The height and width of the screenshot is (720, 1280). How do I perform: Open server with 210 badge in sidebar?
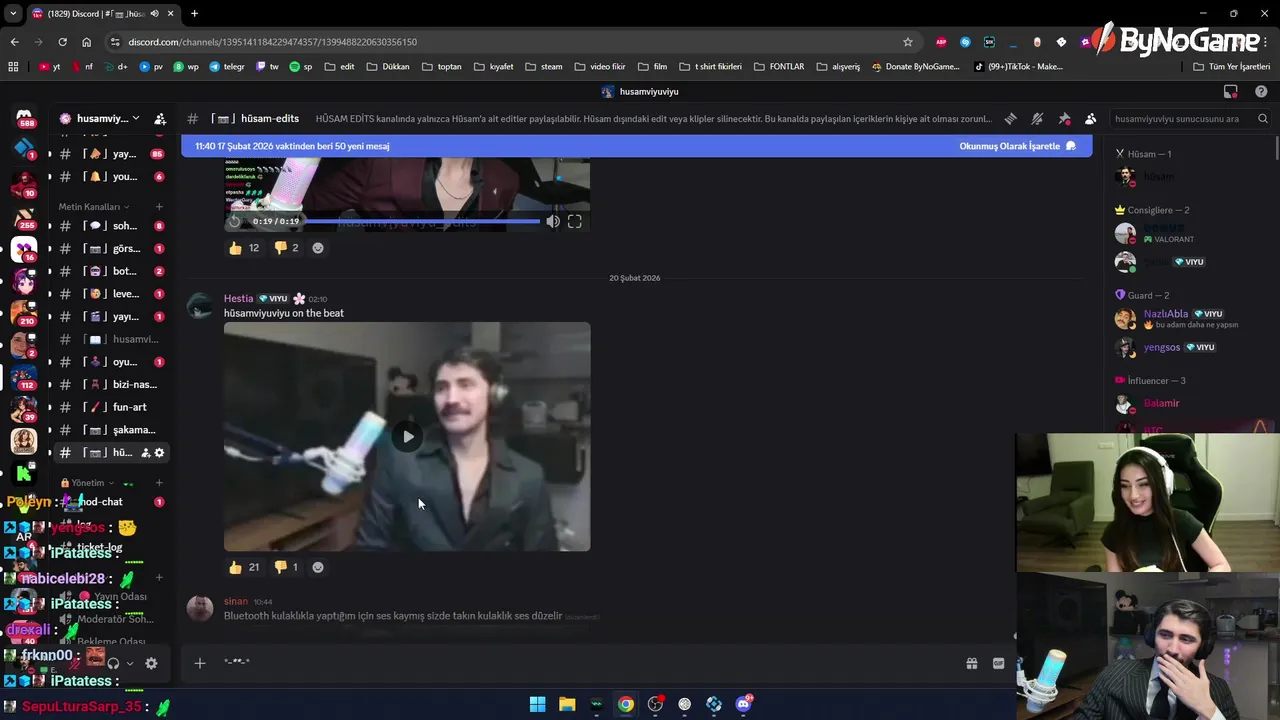pos(24,313)
